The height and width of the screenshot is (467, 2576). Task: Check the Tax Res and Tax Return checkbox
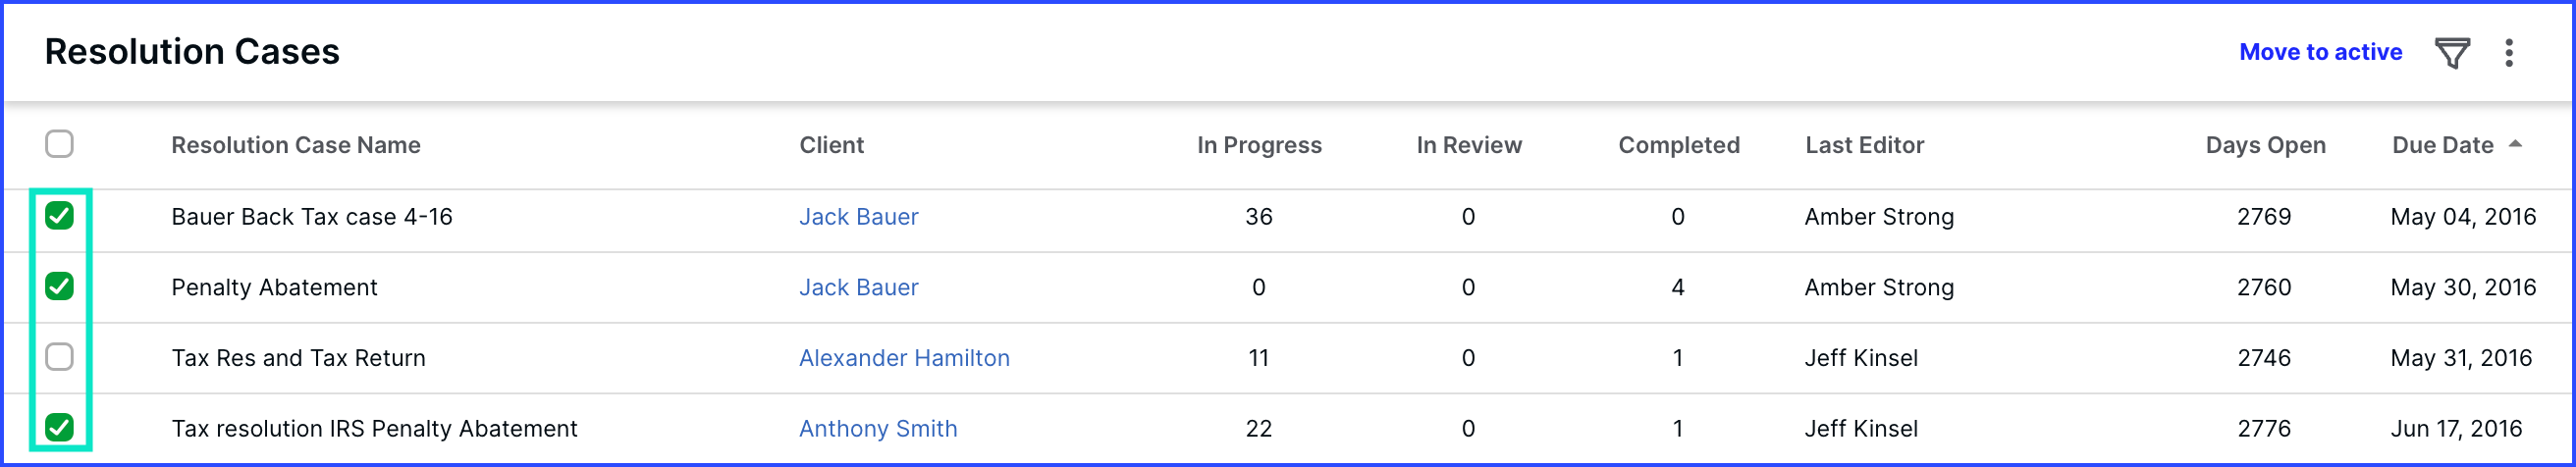point(60,357)
